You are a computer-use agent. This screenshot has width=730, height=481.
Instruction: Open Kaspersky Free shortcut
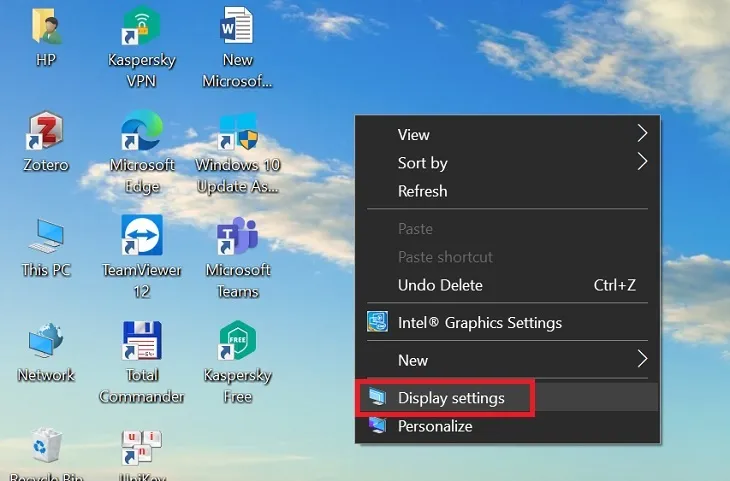[237, 340]
